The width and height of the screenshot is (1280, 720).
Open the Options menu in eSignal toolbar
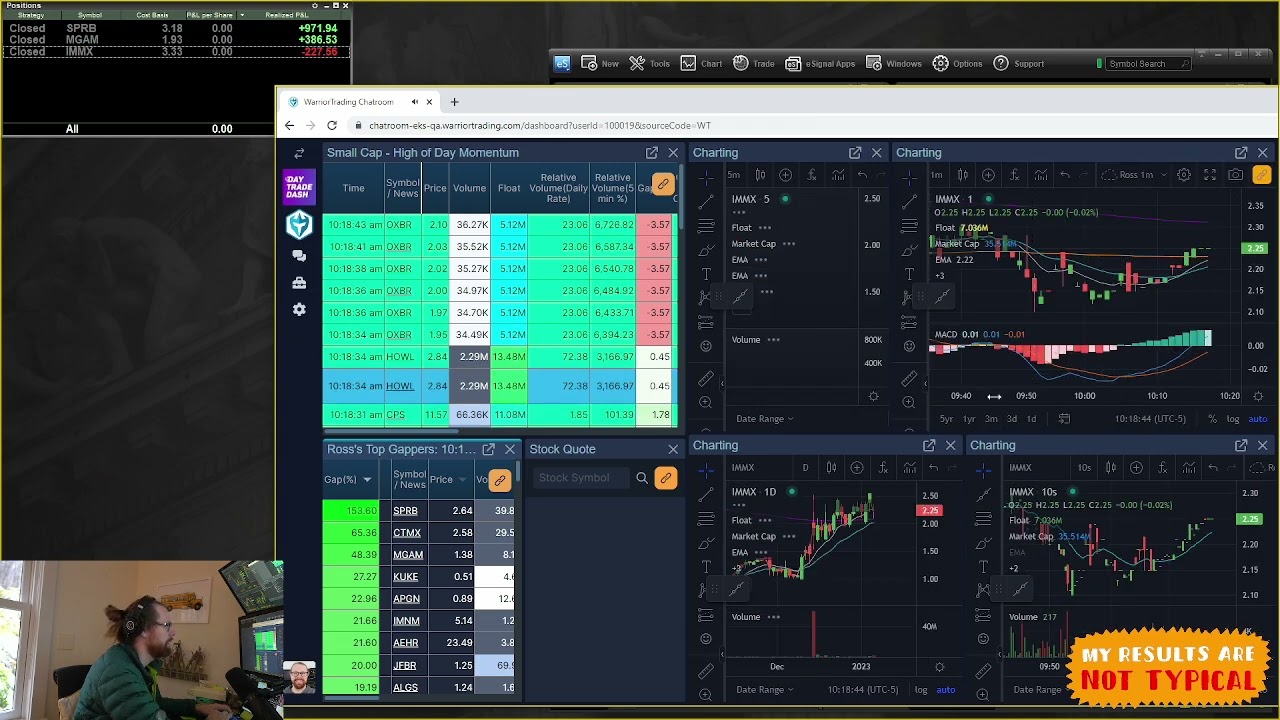click(x=958, y=64)
